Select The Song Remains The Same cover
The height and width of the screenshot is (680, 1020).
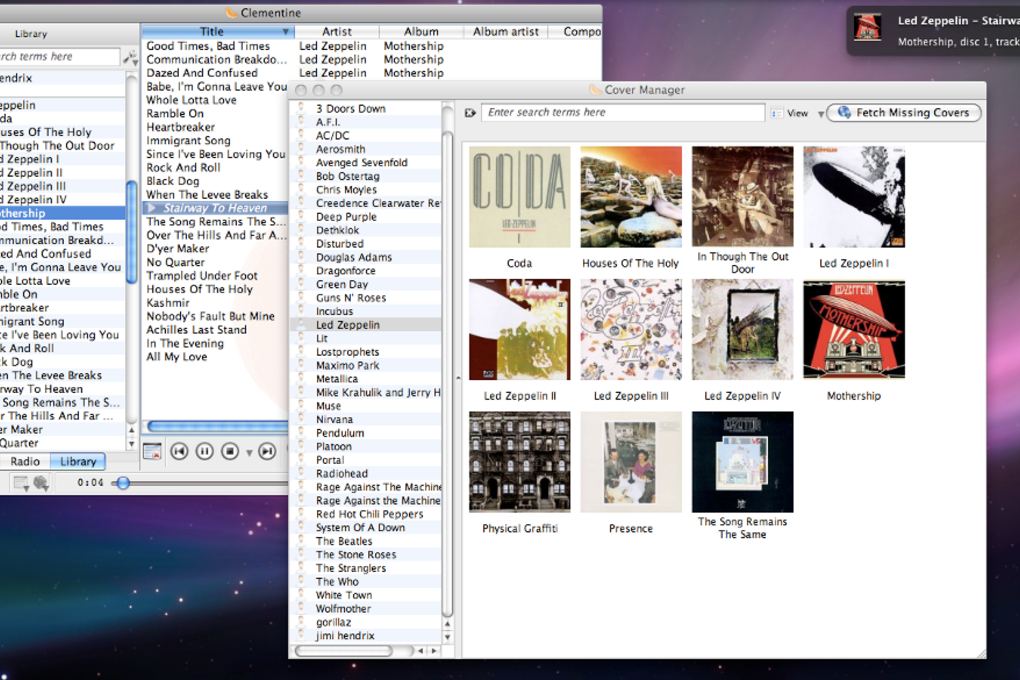(742, 461)
